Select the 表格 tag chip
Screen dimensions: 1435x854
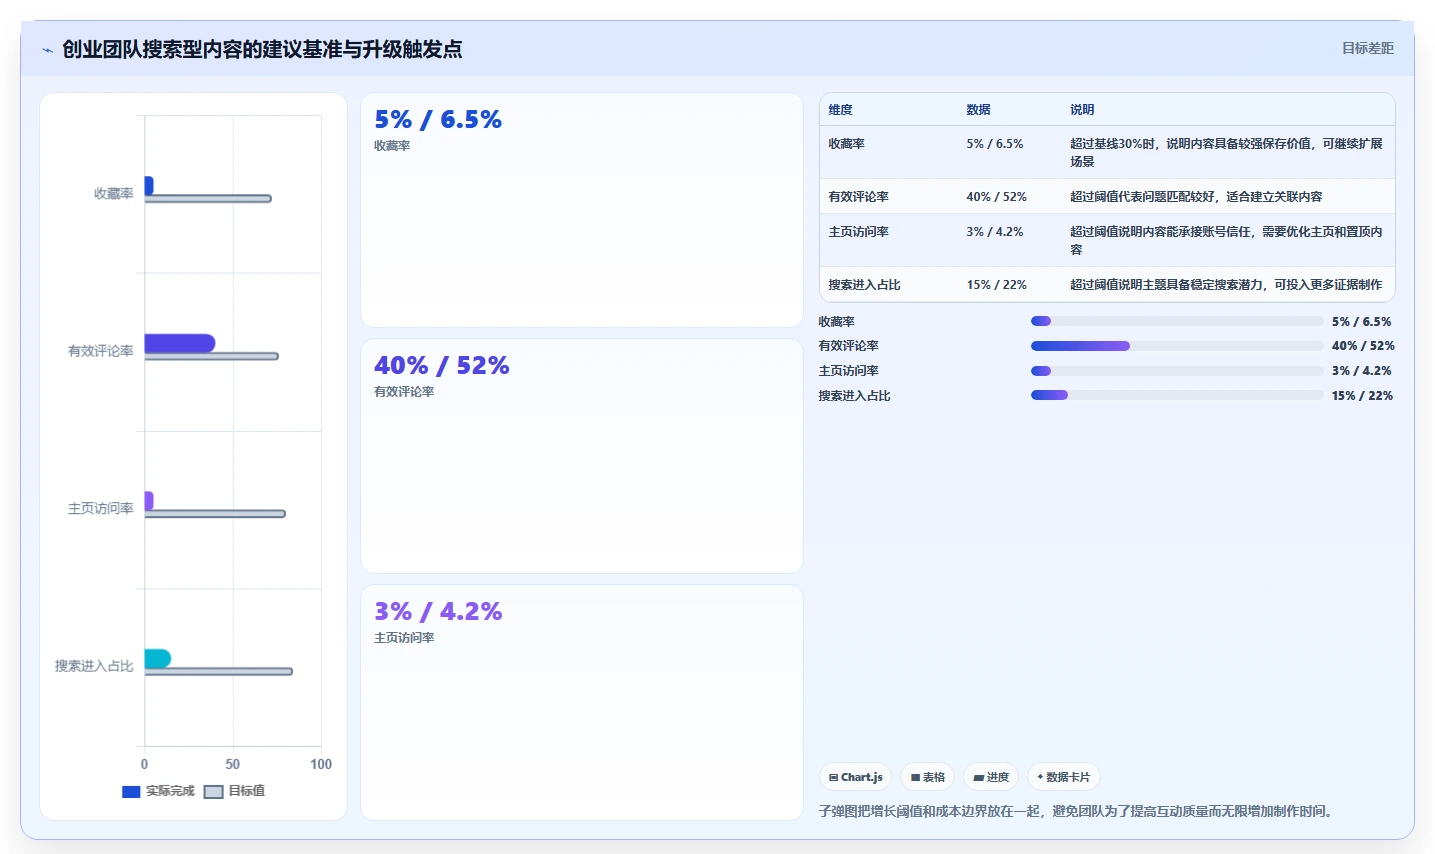(x=928, y=777)
